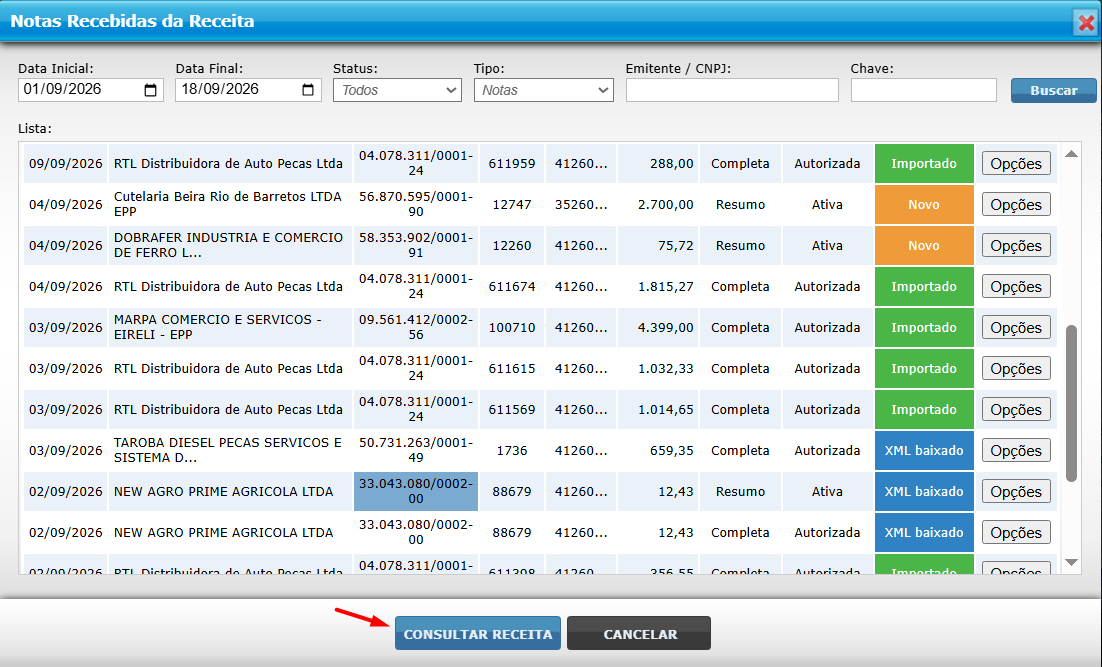Close the Notas Recebidas da Receita dialog

click(1087, 22)
